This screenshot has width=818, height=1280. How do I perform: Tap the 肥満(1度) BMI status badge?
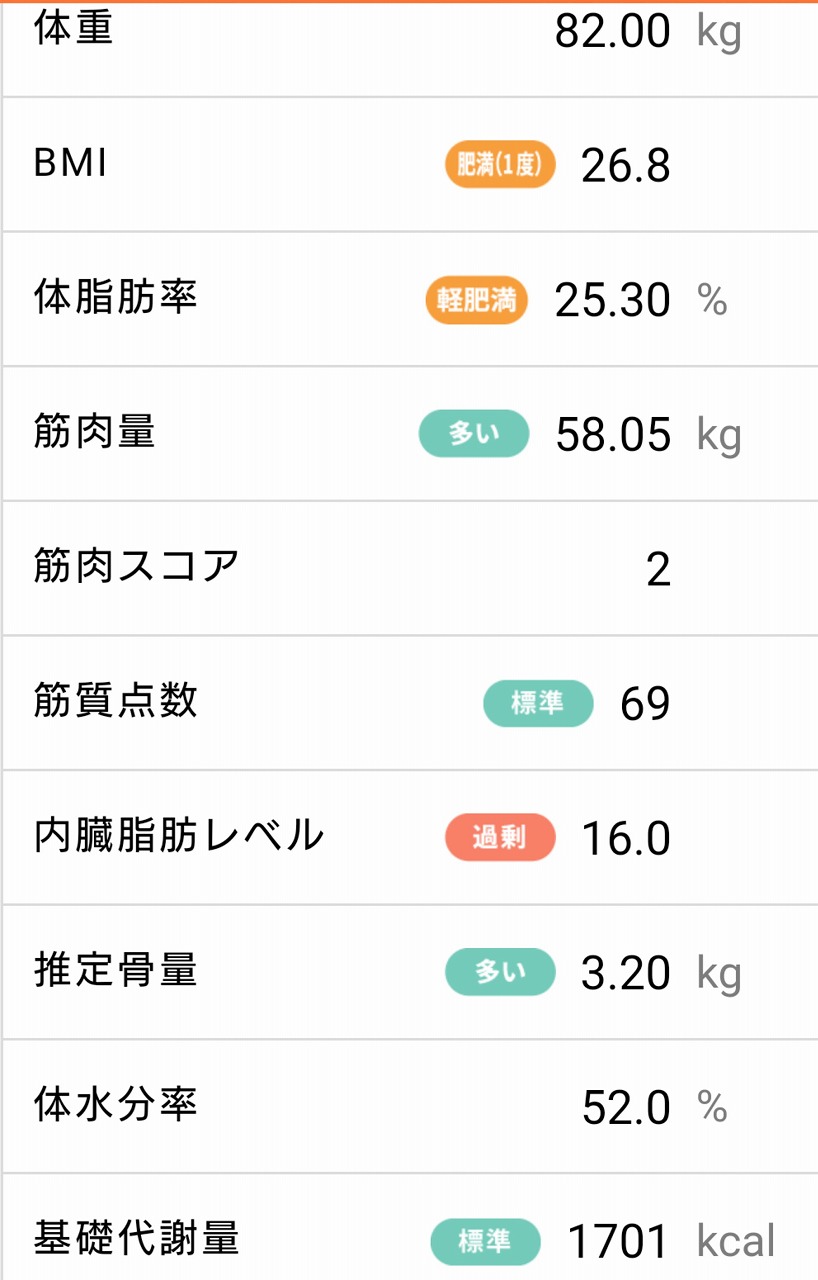pos(500,165)
